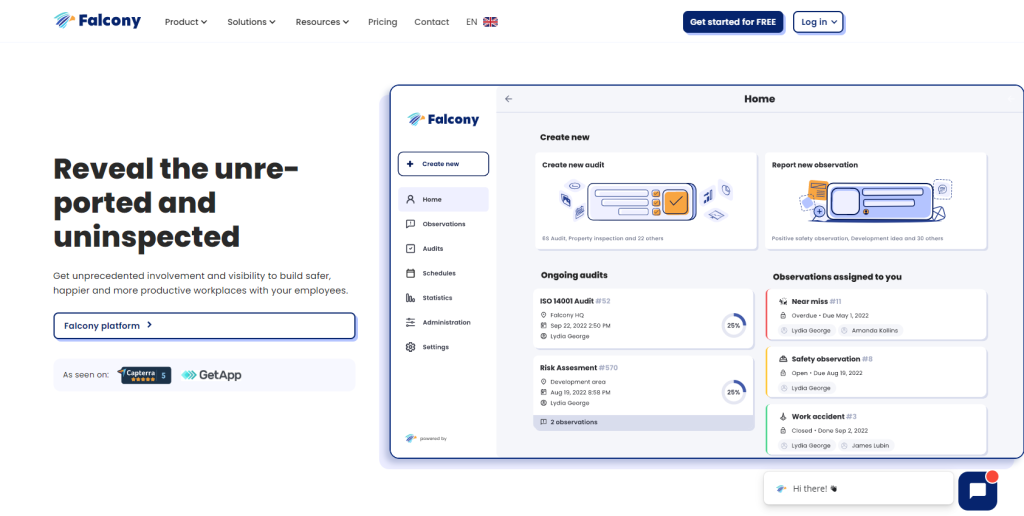Screen dimensions: 1024x516
Task: Click the James Lubin assignee chip
Action: [x=865, y=445]
